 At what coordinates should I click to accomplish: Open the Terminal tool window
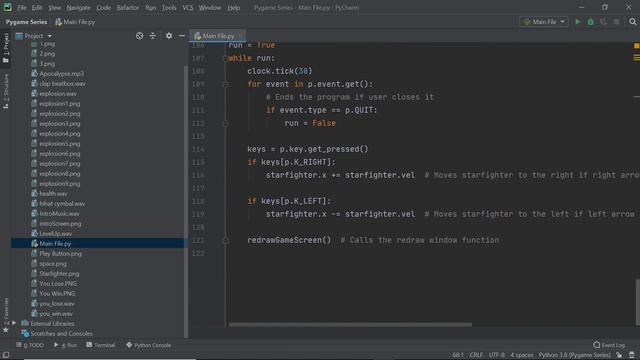coord(101,345)
